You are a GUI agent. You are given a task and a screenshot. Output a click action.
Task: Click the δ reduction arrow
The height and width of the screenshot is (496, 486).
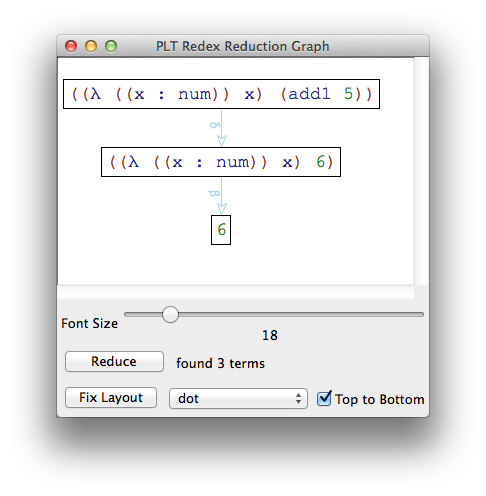pyautogui.click(x=222, y=128)
